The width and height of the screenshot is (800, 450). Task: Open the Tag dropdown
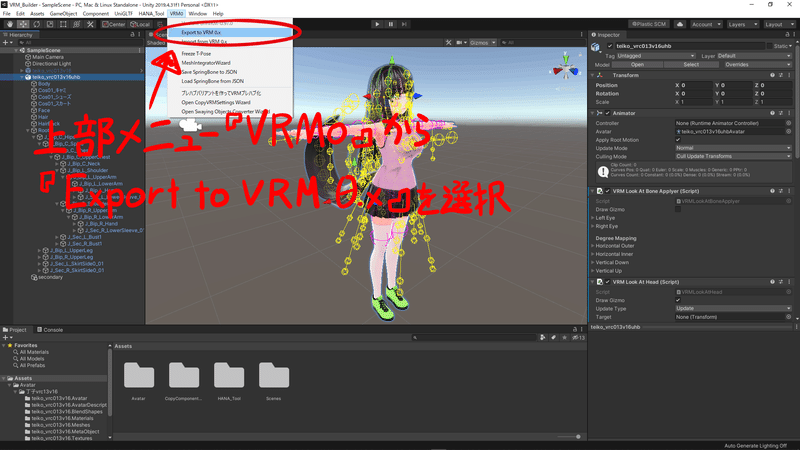(656, 56)
